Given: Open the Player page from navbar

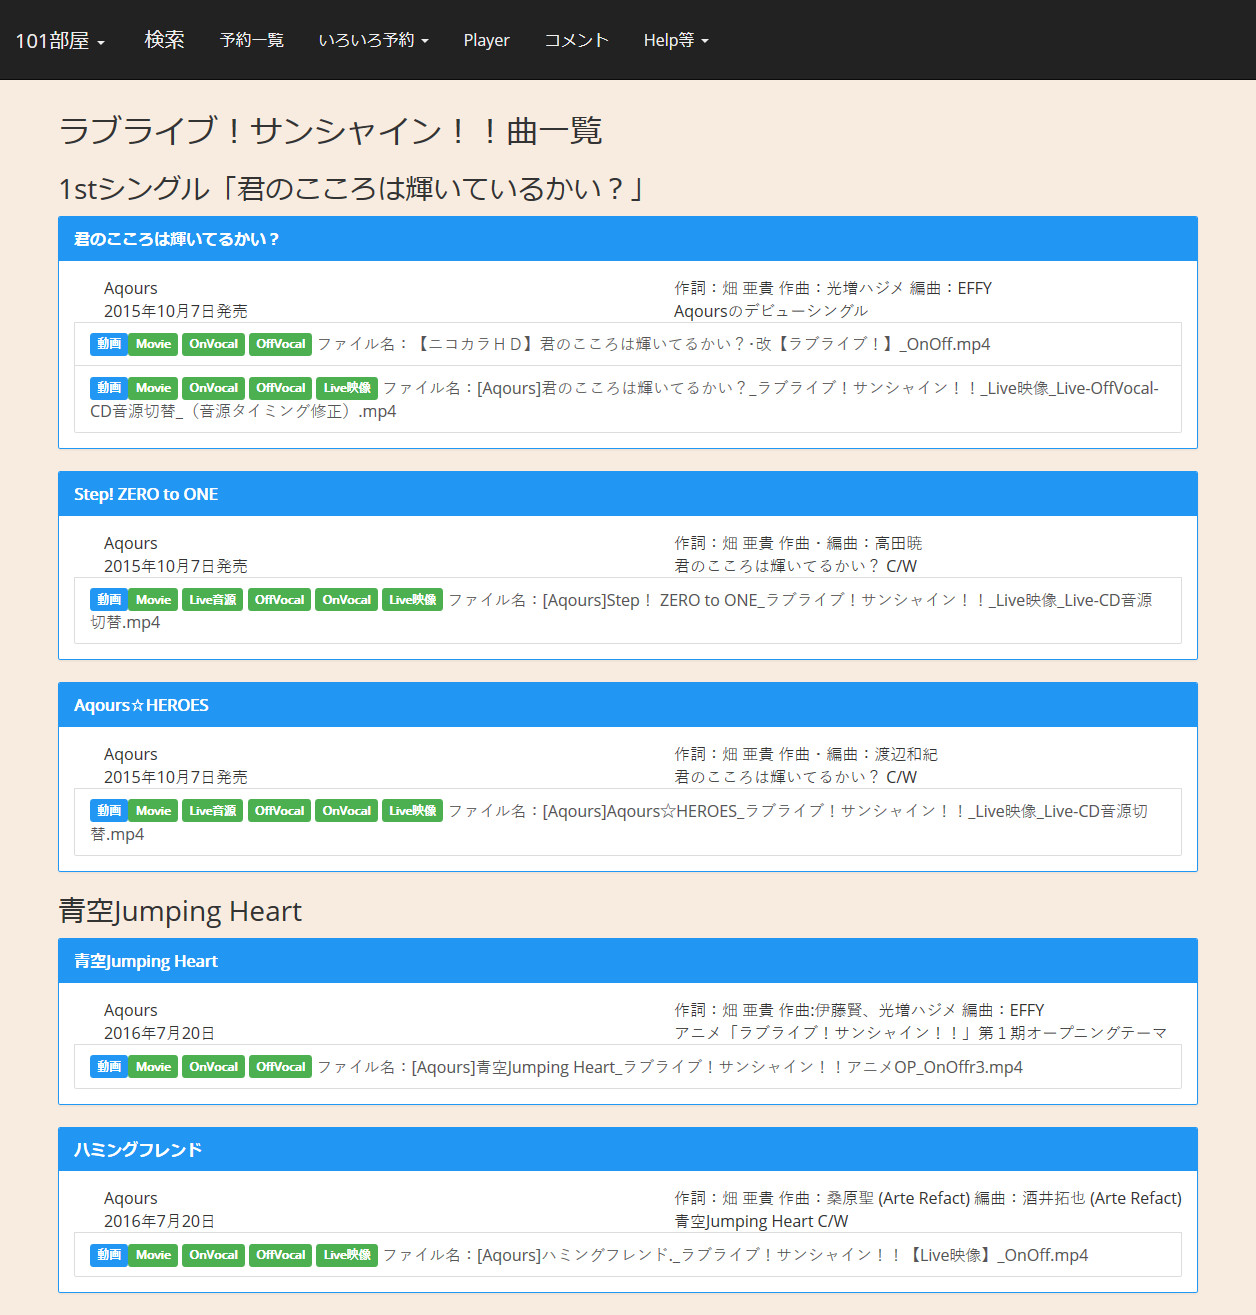Looking at the screenshot, I should click(x=486, y=40).
